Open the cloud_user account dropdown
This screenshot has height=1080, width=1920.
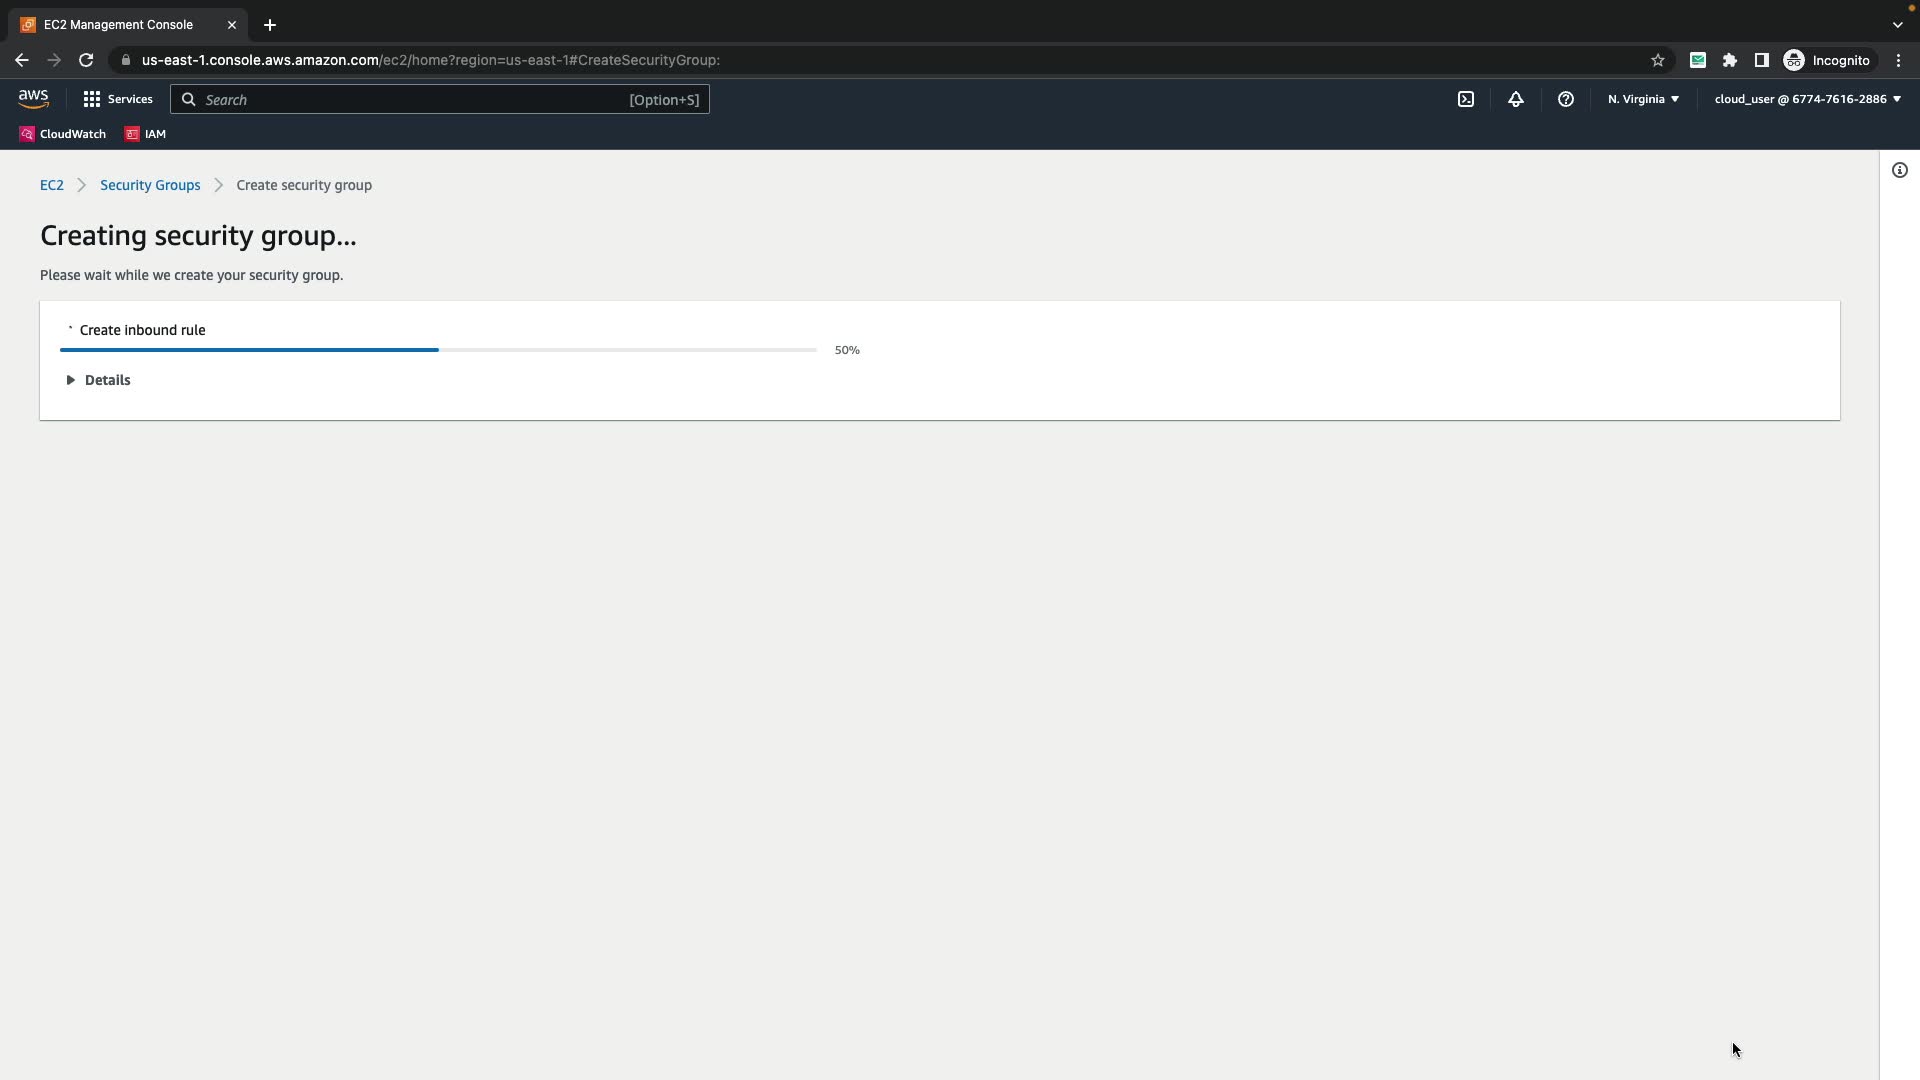1807,99
